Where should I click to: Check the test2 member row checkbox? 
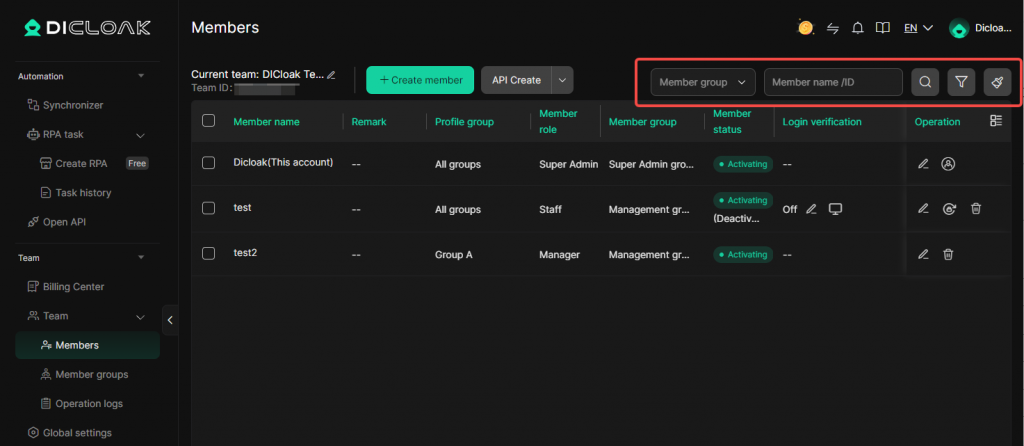click(208, 253)
